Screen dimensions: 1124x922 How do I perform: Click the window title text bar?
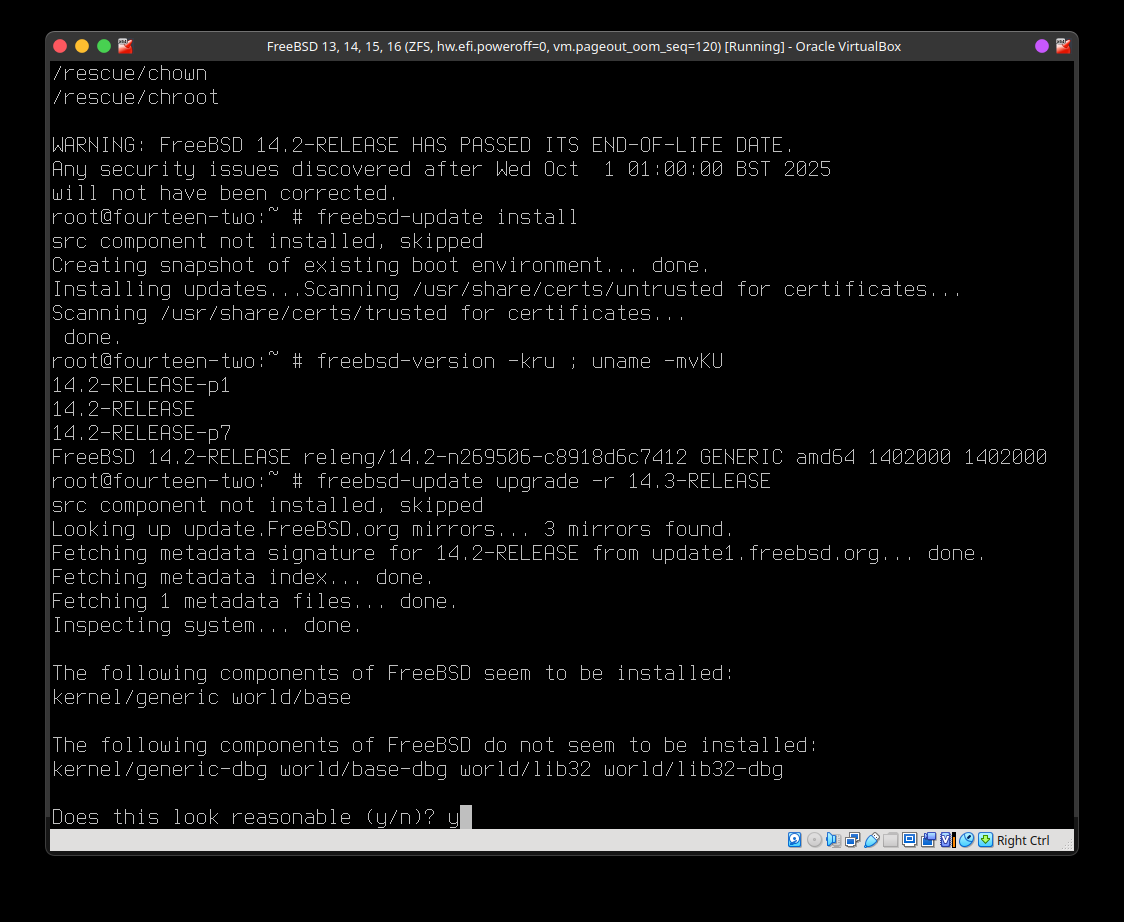[583, 46]
